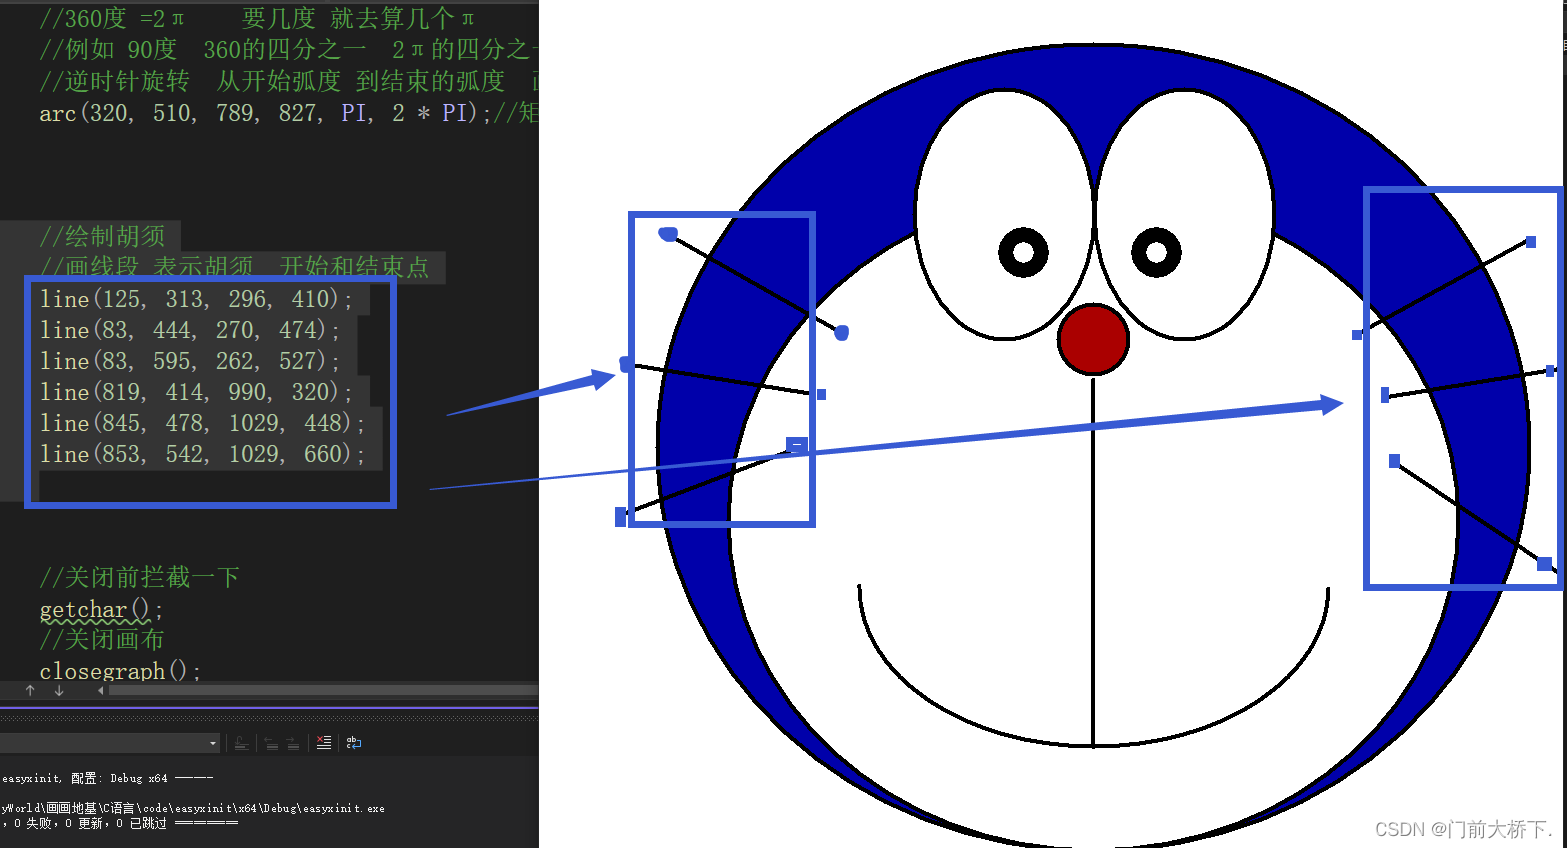Click the //关闭前拦截一下 comment

pos(139,577)
